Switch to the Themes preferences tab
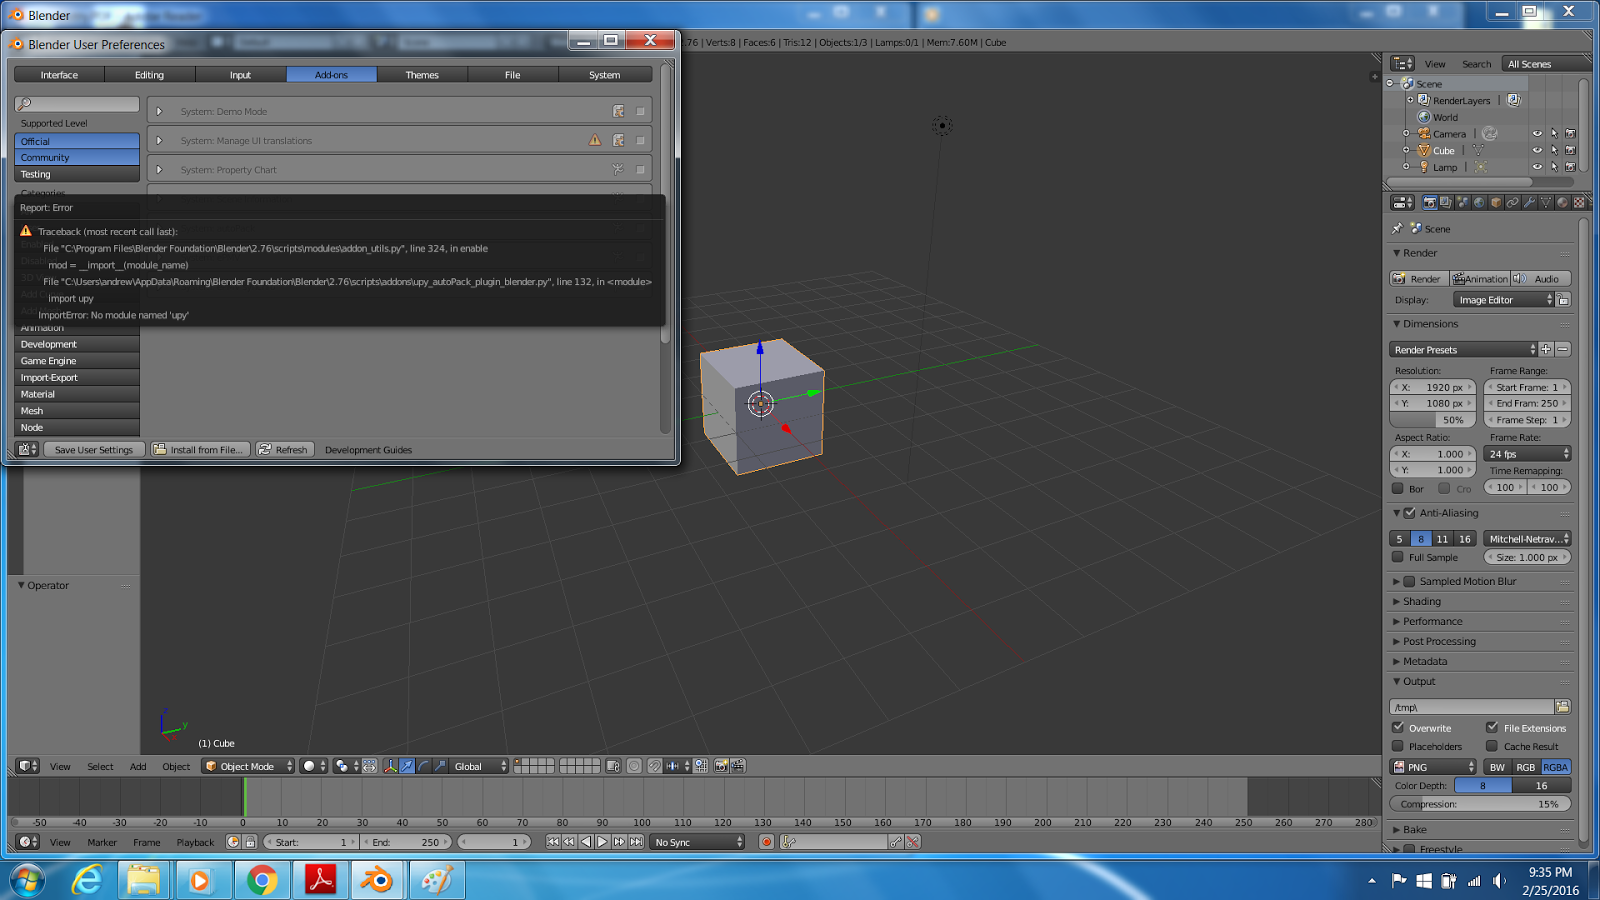The height and width of the screenshot is (900, 1600). (x=422, y=75)
